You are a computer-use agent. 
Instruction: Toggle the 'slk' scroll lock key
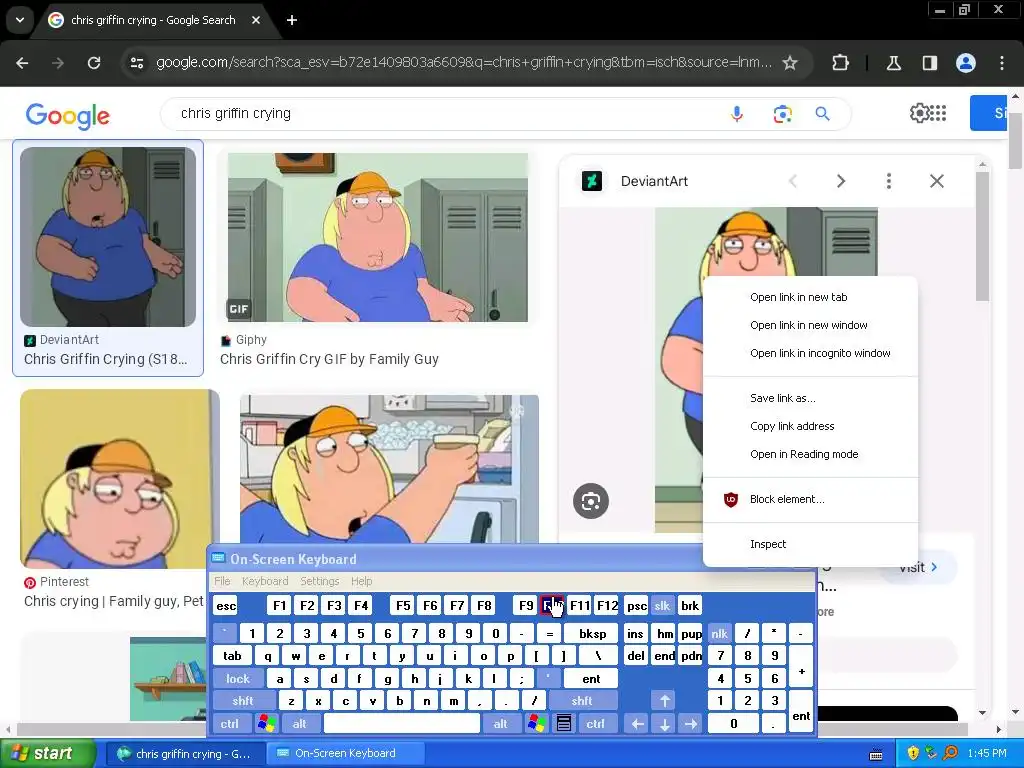(x=662, y=606)
